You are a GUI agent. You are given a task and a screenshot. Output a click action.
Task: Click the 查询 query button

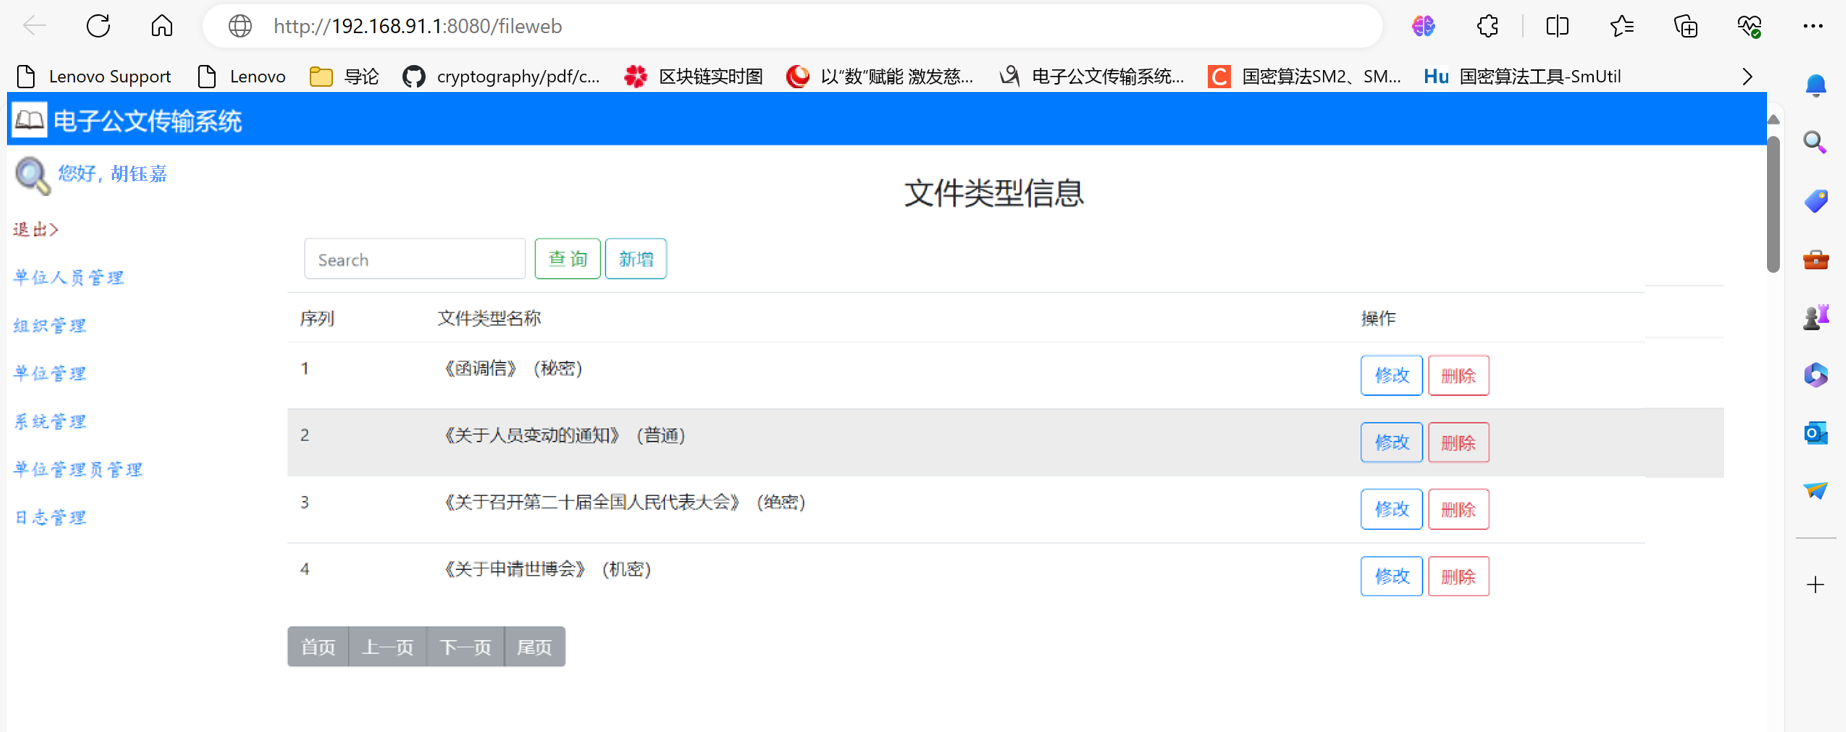pos(568,259)
